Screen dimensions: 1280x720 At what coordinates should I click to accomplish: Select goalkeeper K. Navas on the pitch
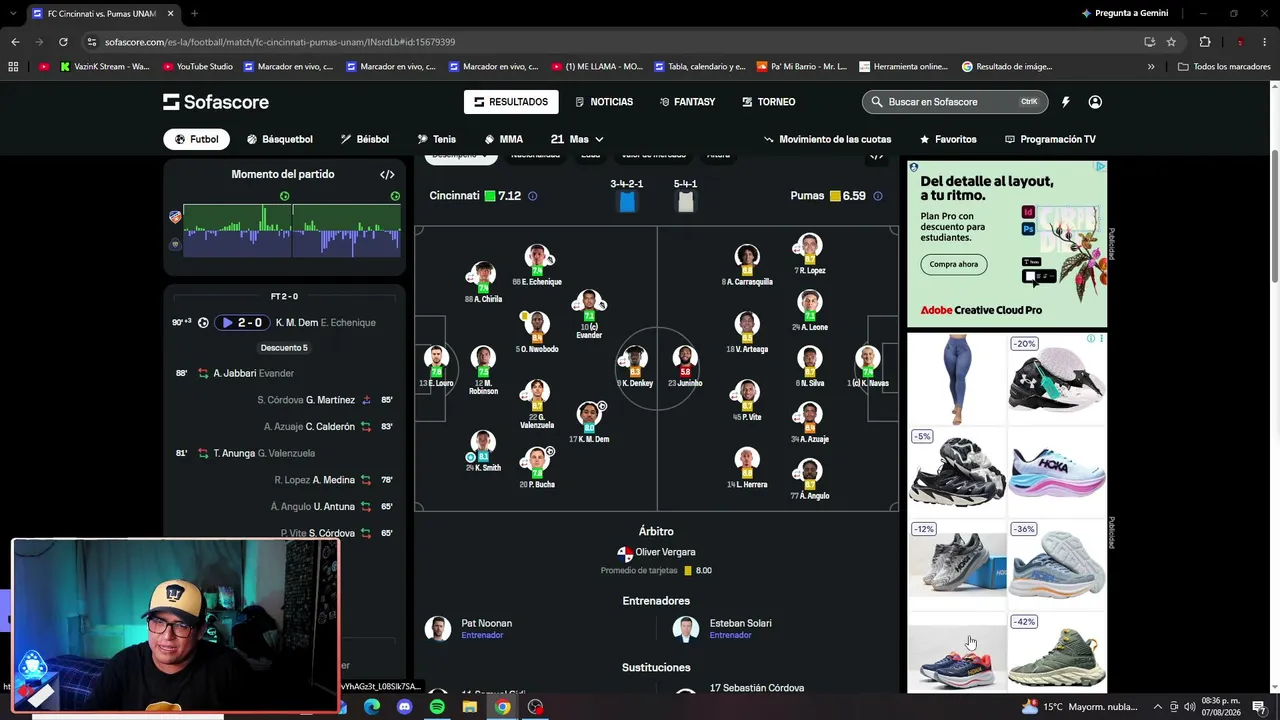pyautogui.click(x=867, y=366)
